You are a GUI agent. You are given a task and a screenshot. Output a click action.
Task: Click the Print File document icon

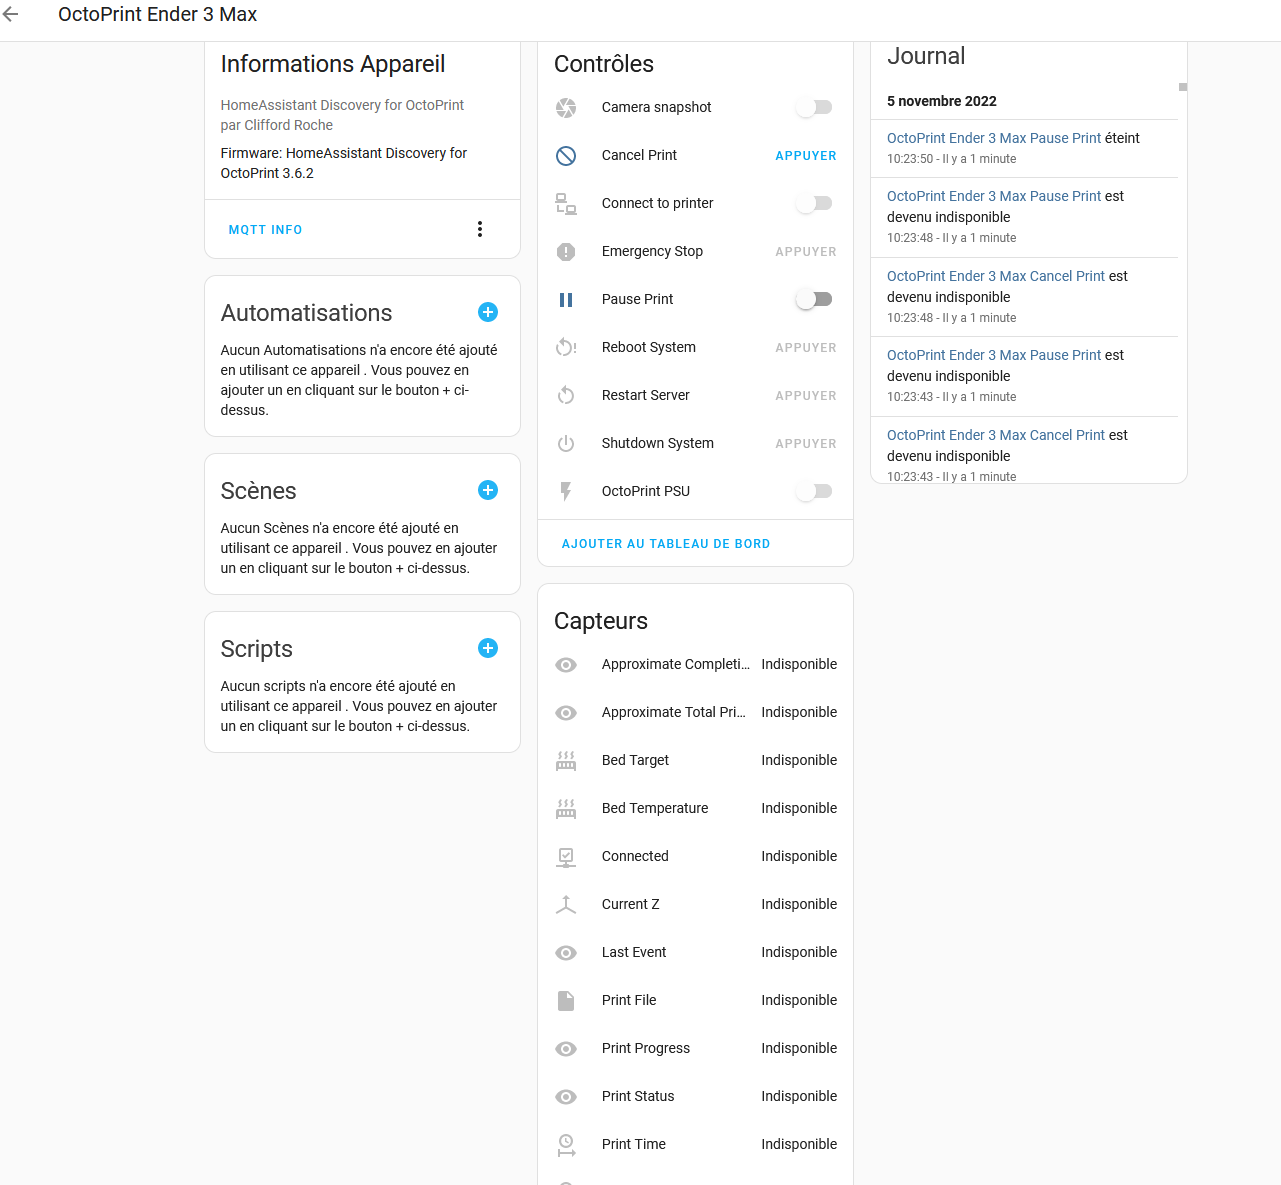pos(566,1000)
